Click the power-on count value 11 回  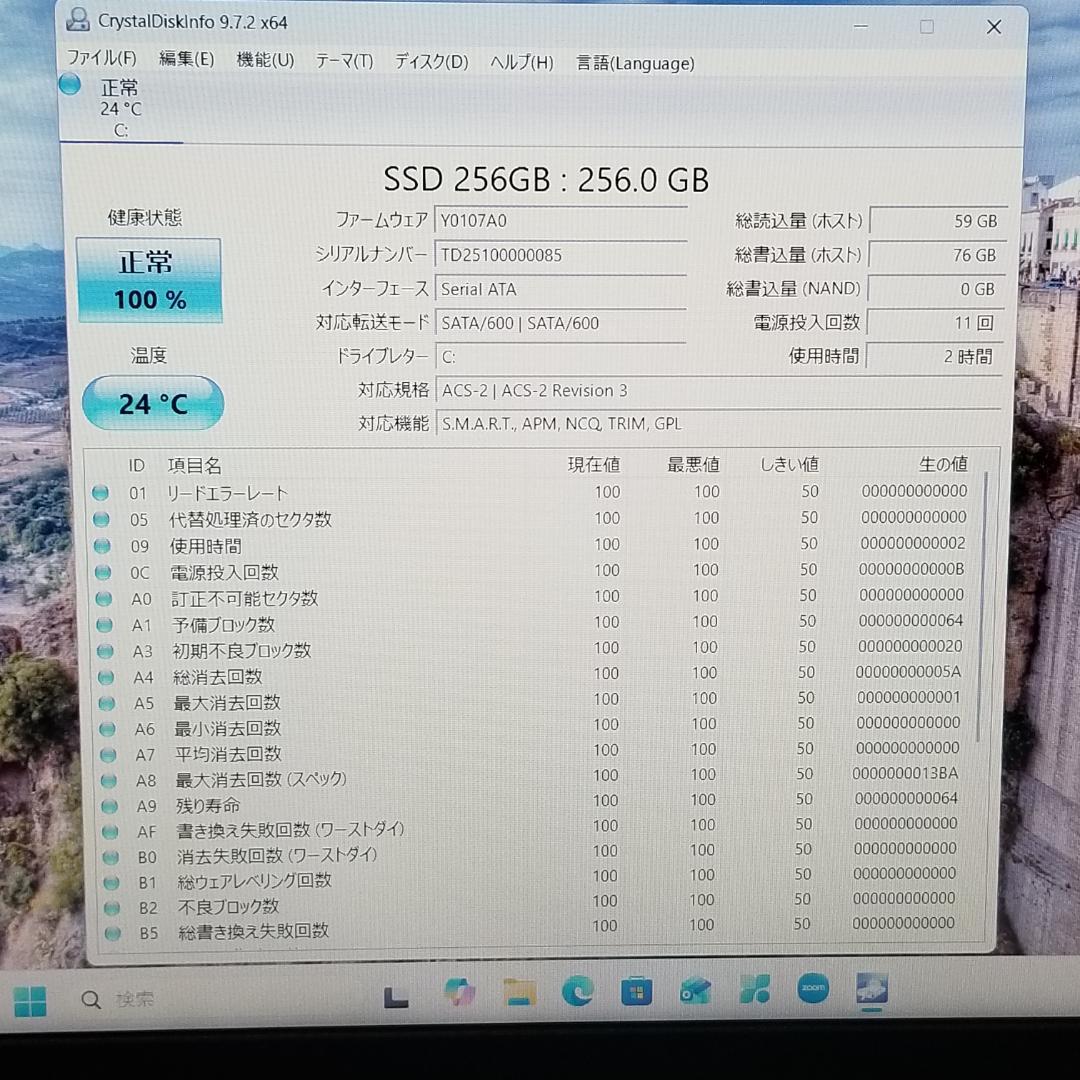point(936,323)
